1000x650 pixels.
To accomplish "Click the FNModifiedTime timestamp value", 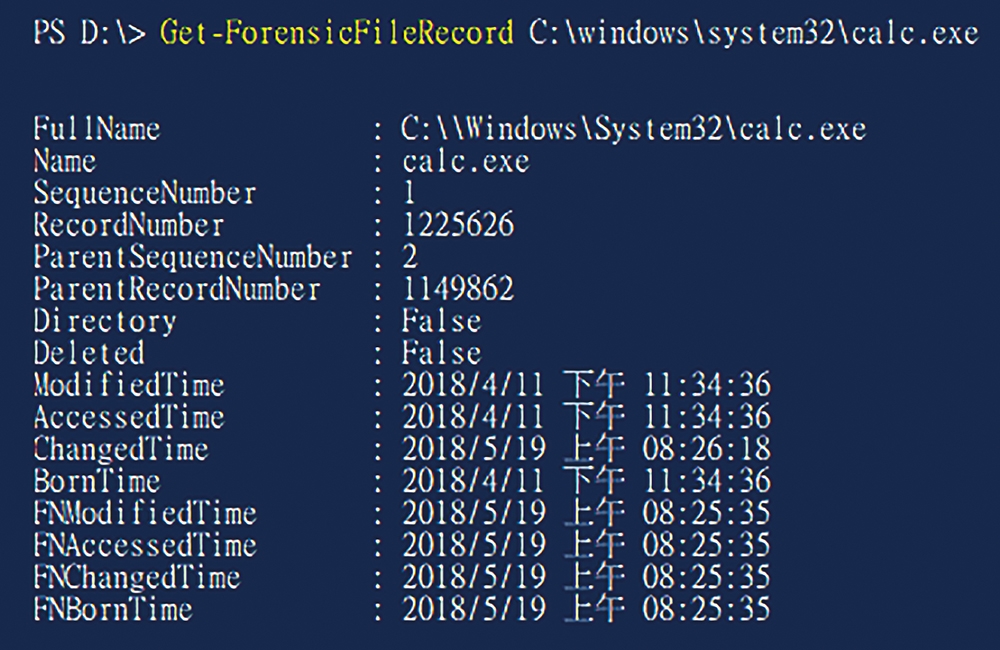I will coord(586,512).
